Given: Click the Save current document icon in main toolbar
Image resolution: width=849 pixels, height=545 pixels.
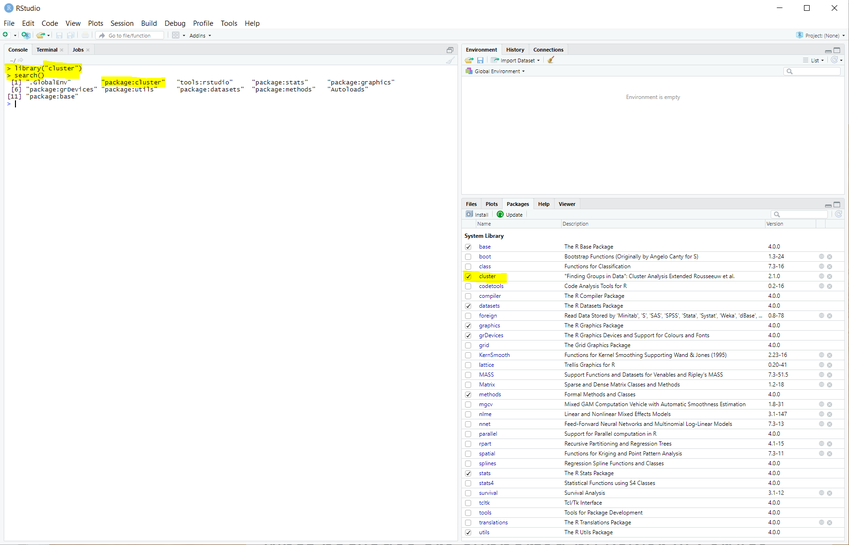Looking at the screenshot, I should click(59, 35).
